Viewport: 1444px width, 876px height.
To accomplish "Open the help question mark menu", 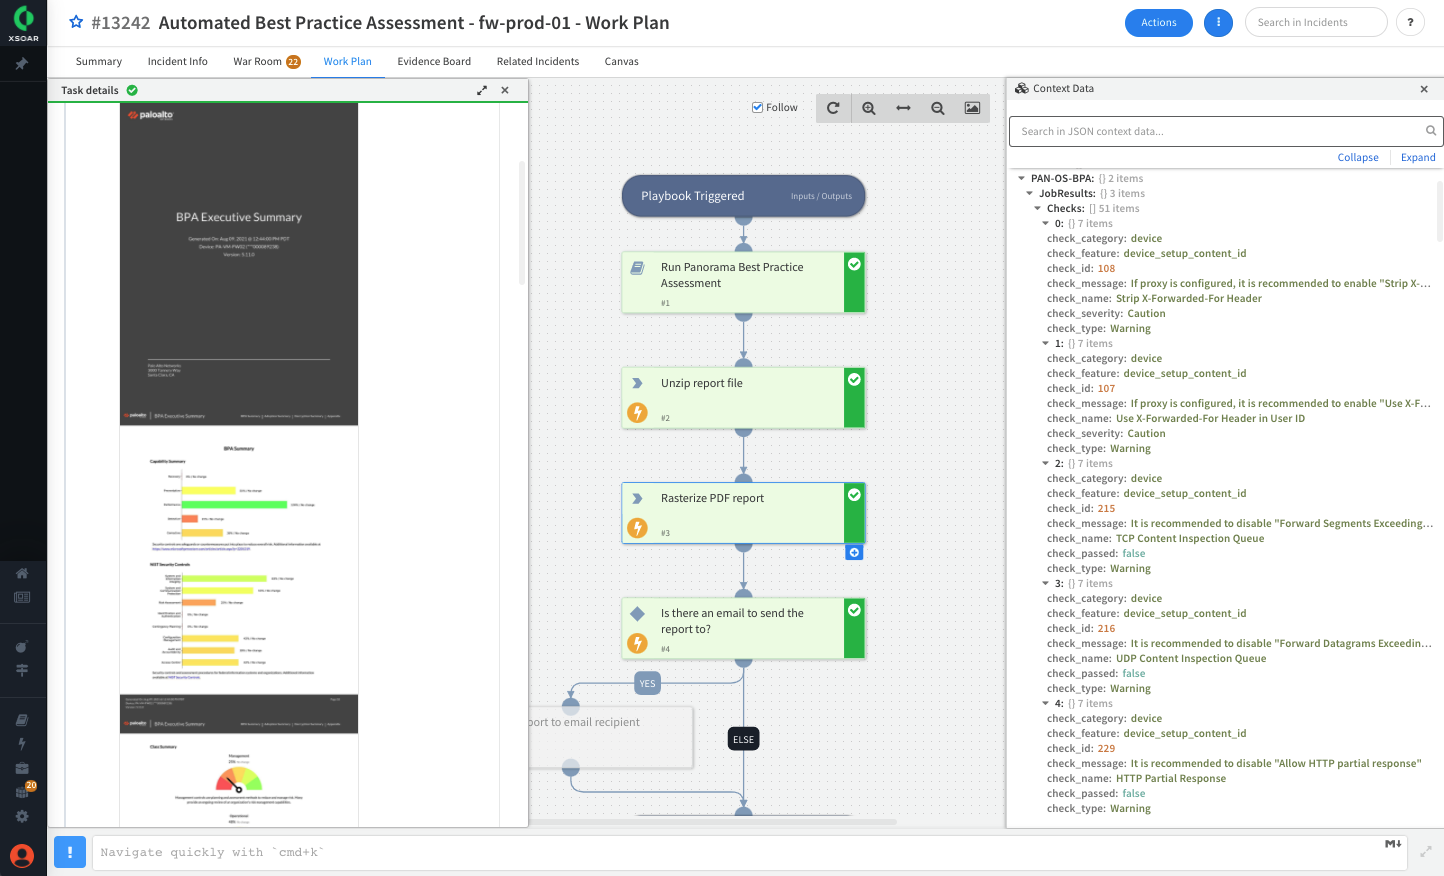I will coord(1410,22).
